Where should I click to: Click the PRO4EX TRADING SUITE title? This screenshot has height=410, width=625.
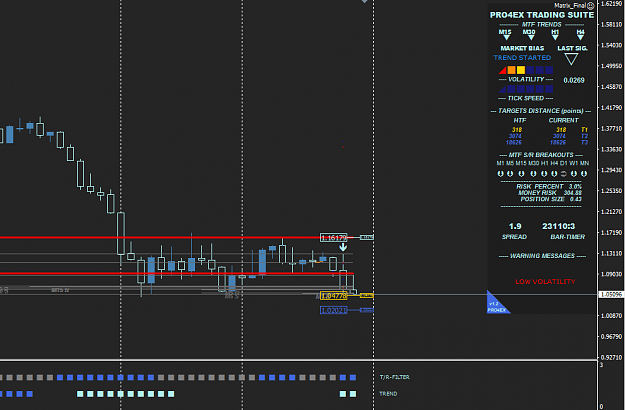coord(542,15)
